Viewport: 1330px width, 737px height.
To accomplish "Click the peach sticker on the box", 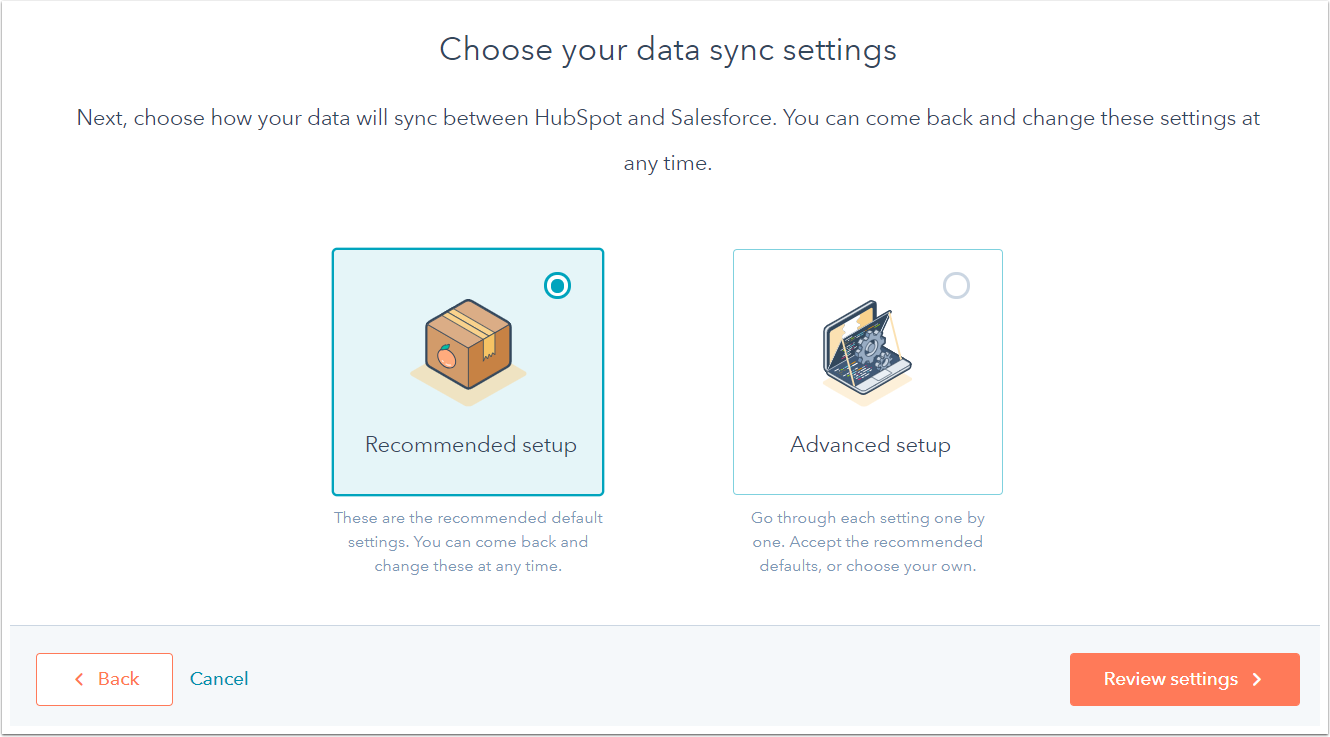I will (445, 355).
